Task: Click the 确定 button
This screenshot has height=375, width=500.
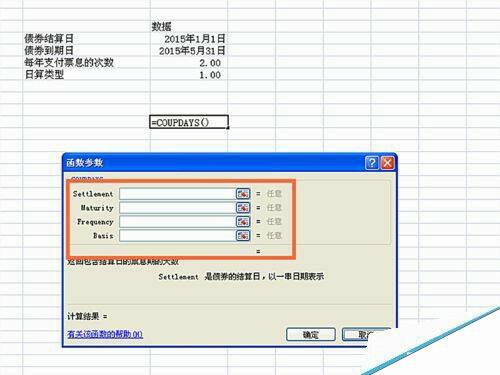Action: (x=311, y=334)
